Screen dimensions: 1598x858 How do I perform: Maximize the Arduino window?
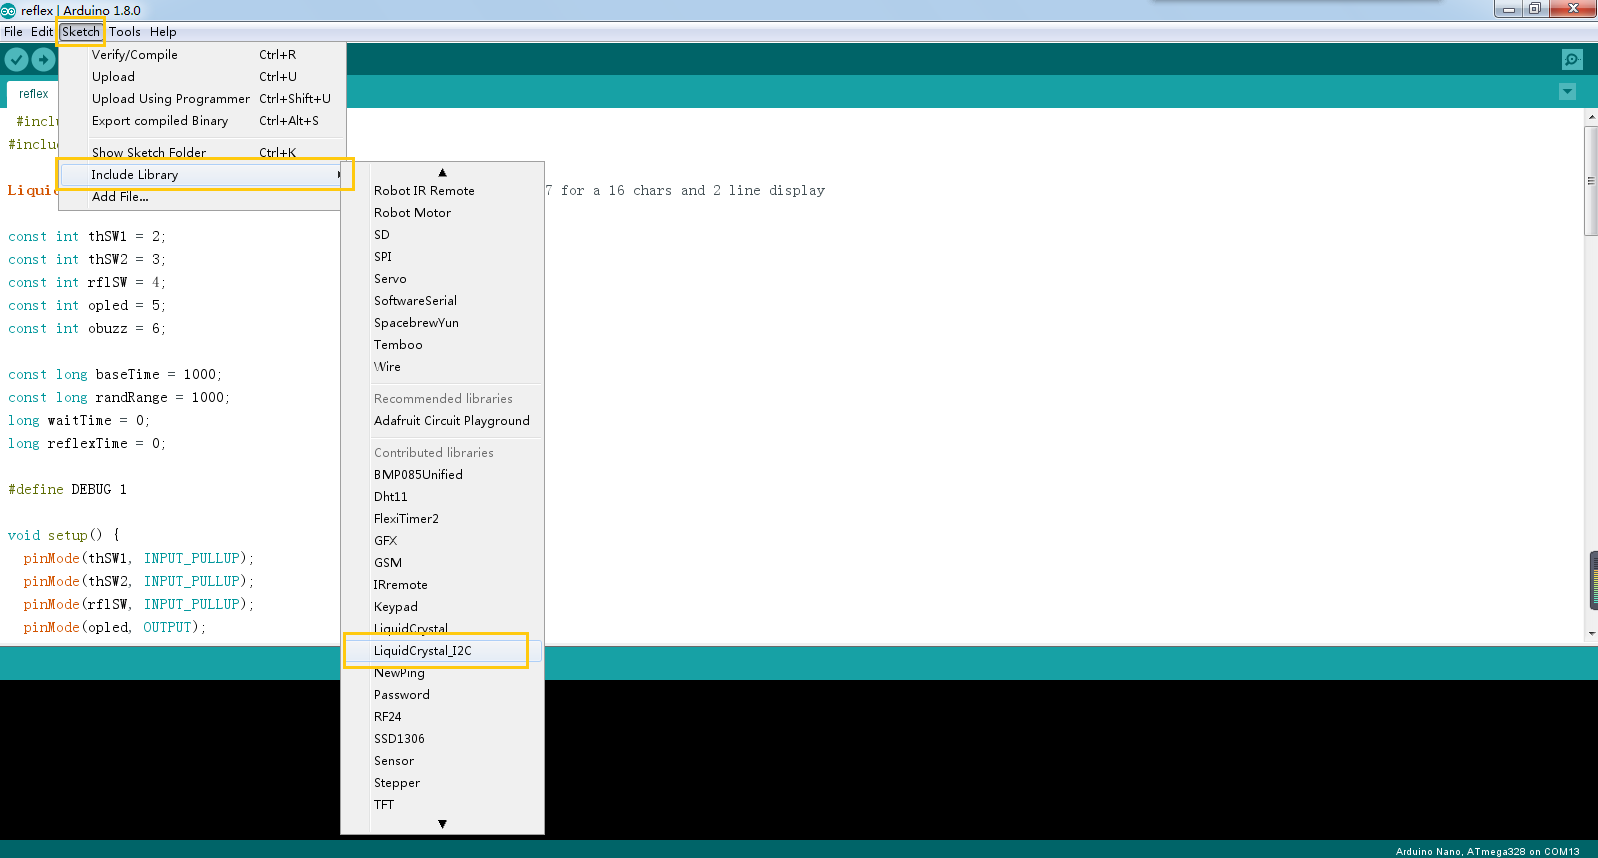[x=1534, y=9]
